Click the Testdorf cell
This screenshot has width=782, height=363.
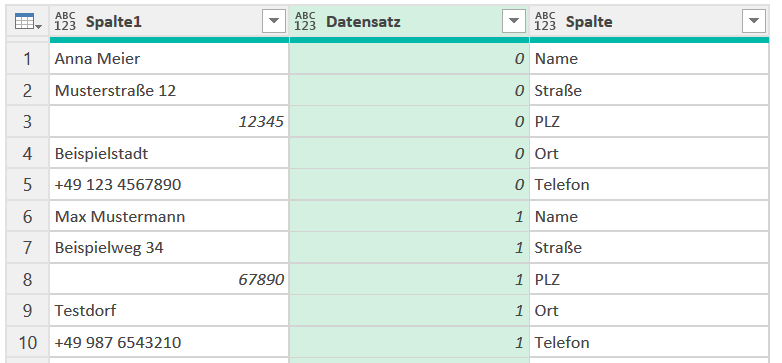pos(169,311)
